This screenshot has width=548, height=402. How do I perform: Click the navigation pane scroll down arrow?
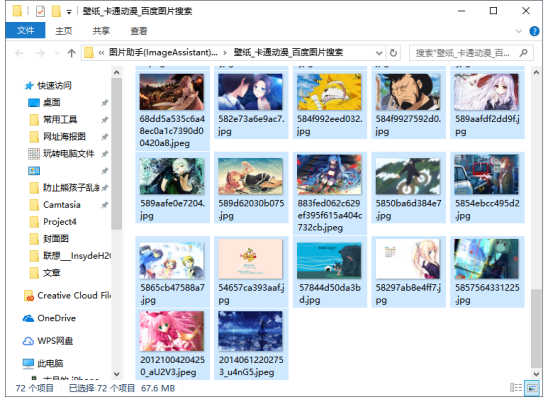pos(117,374)
